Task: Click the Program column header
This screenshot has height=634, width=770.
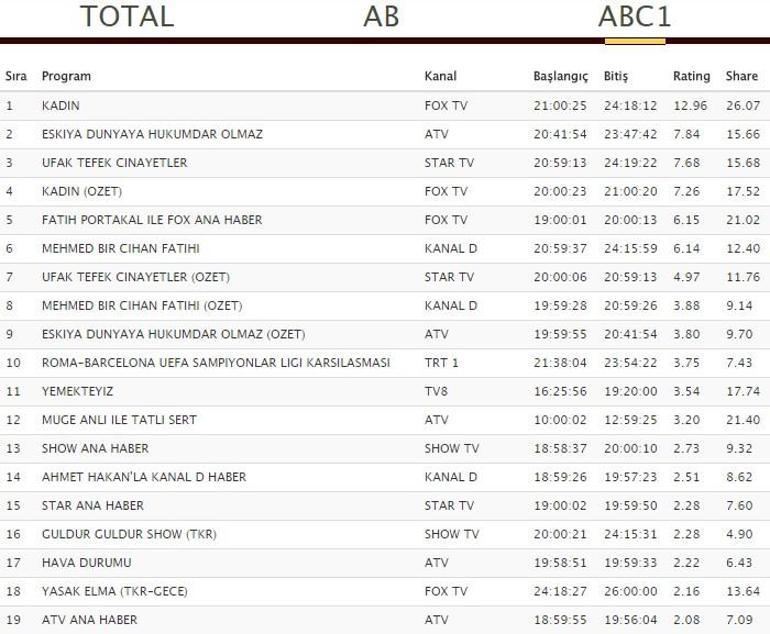Action: coord(66,76)
